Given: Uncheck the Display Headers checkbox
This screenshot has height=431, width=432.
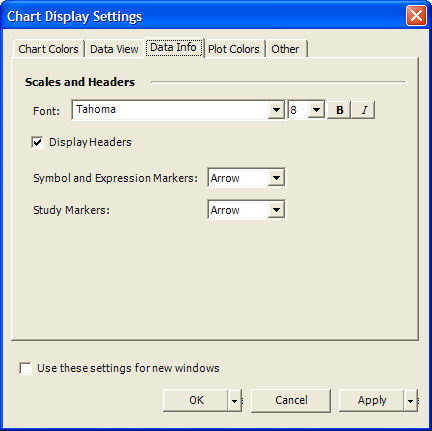Looking at the screenshot, I should pyautogui.click(x=37, y=142).
